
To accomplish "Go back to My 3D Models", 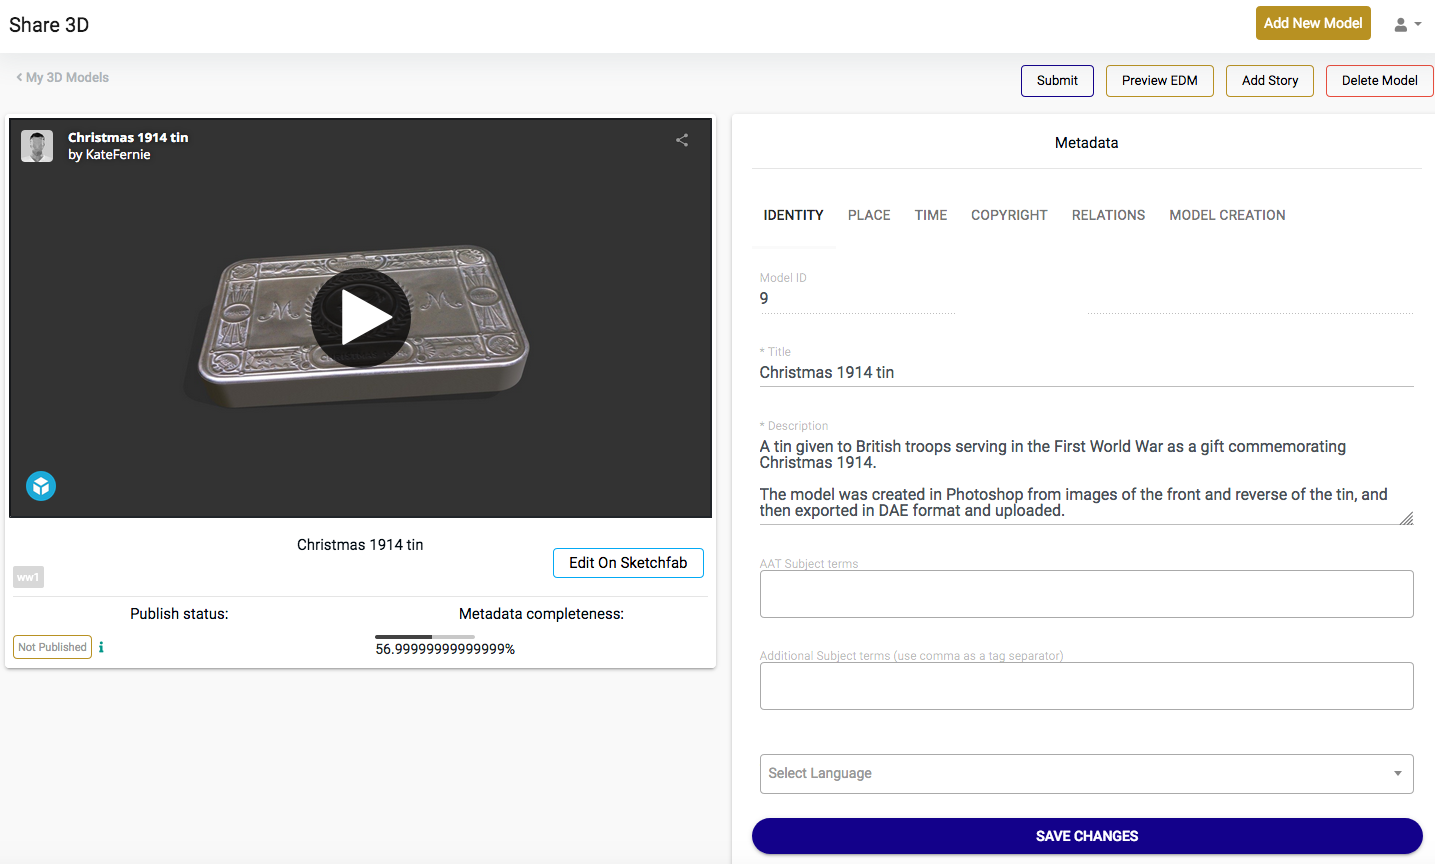I will point(63,77).
